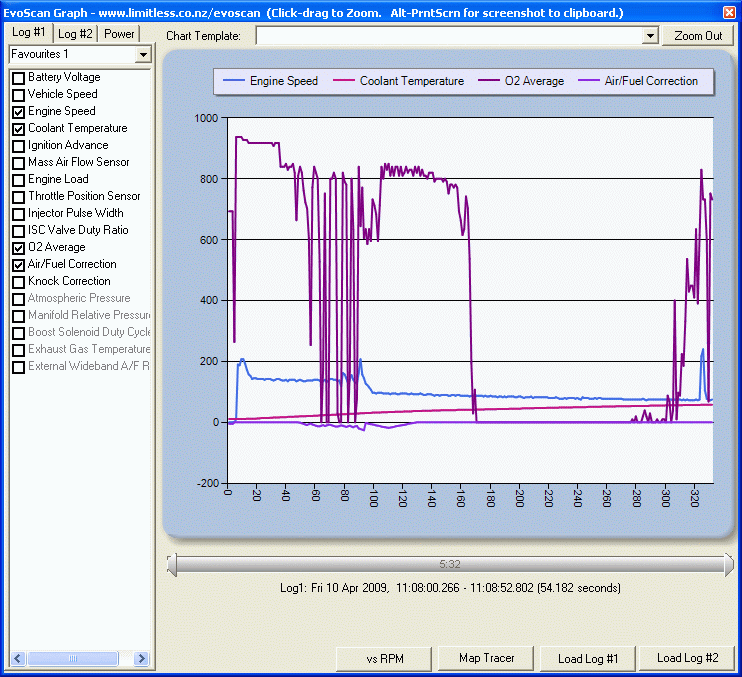This screenshot has height=677, width=742.
Task: Click the -200 value on the y-axis
Action: (208, 483)
